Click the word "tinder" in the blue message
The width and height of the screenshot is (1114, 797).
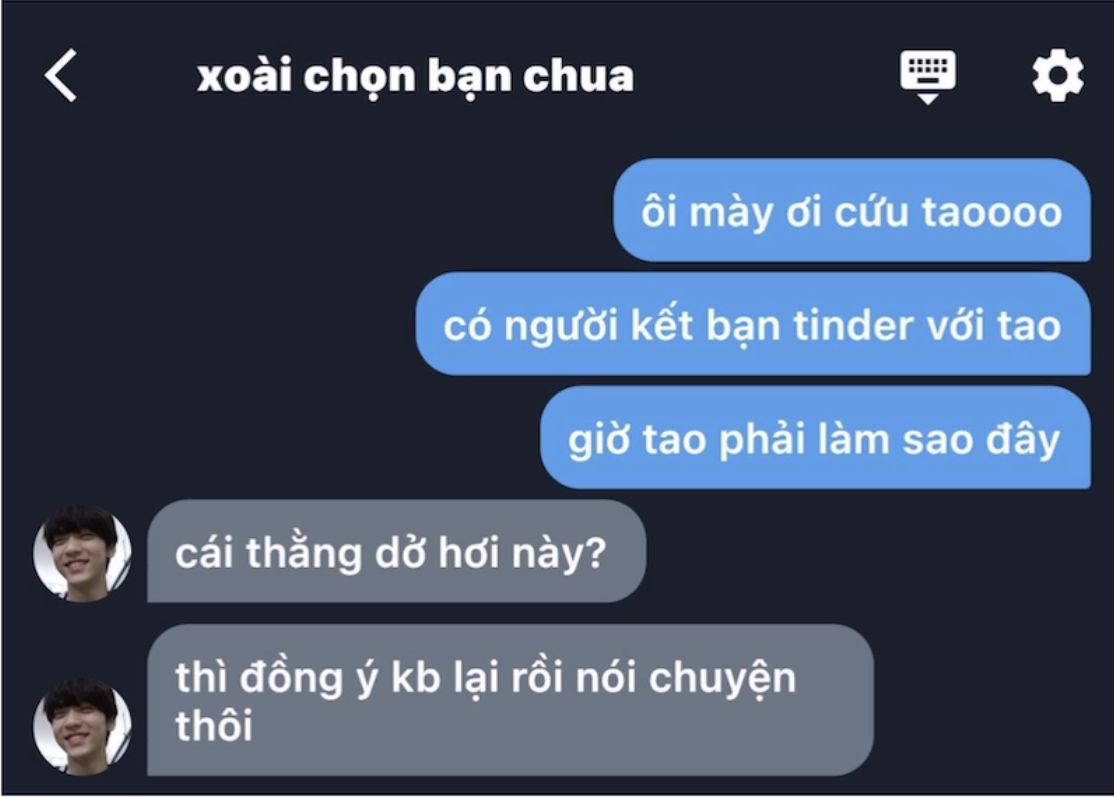pyautogui.click(x=853, y=325)
